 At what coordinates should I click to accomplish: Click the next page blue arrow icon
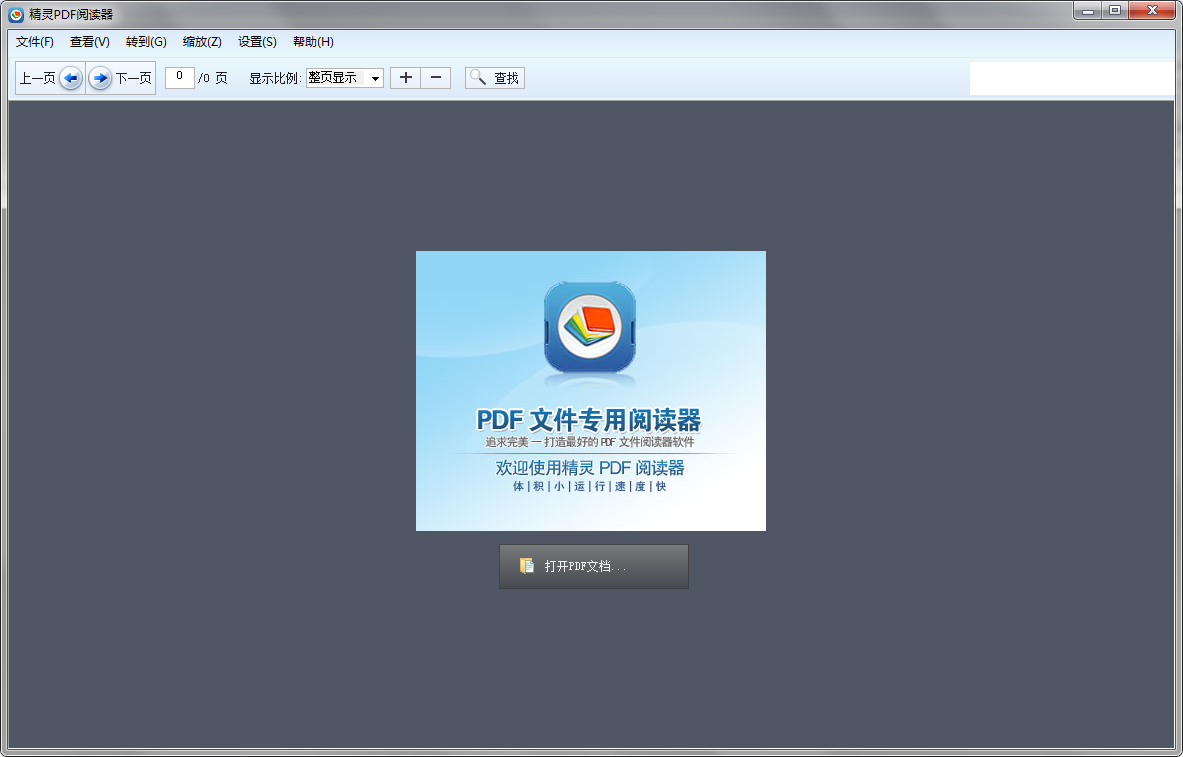click(x=99, y=77)
